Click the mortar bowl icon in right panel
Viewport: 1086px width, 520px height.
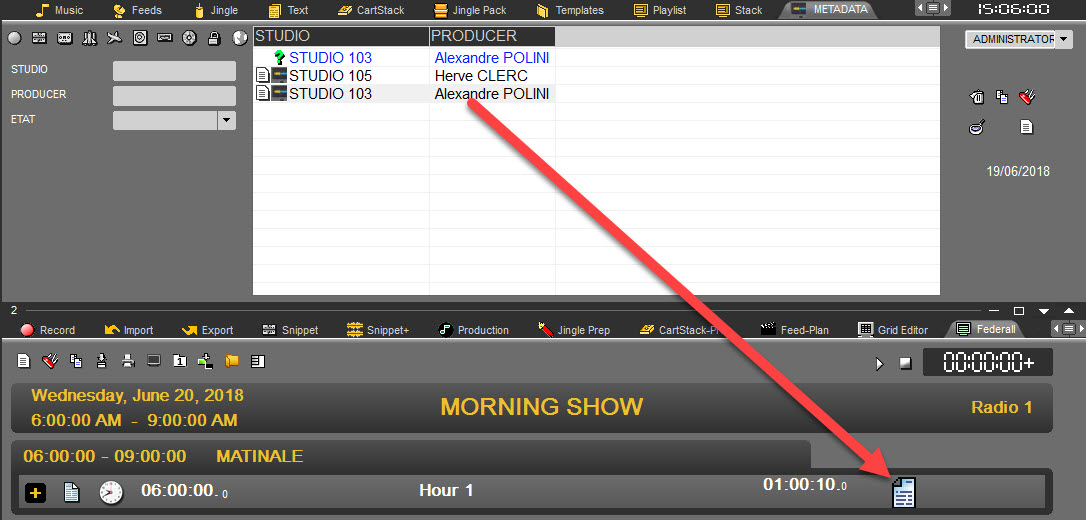(976, 127)
